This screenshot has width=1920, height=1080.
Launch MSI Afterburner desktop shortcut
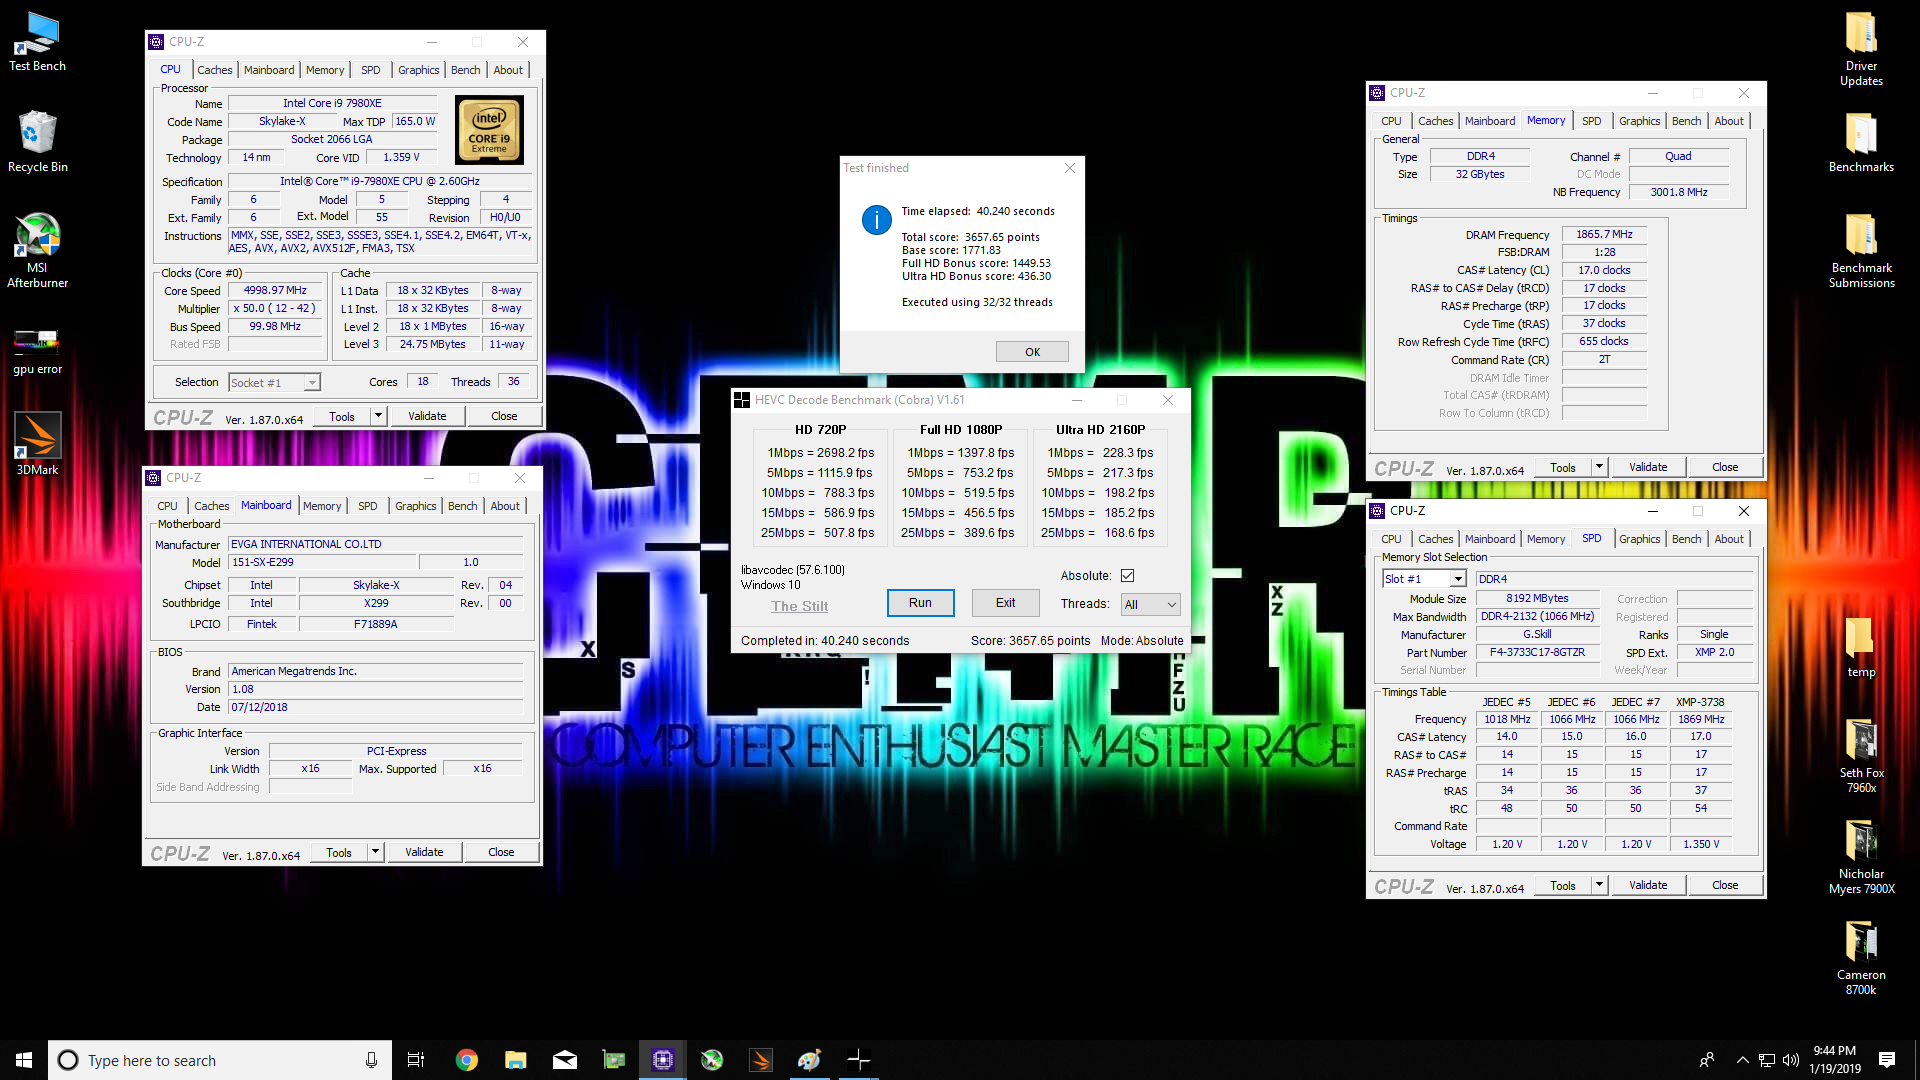pos(37,250)
